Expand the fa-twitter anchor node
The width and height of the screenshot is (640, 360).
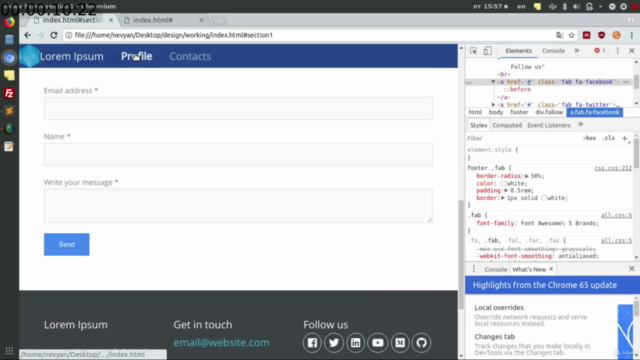pyautogui.click(x=493, y=105)
